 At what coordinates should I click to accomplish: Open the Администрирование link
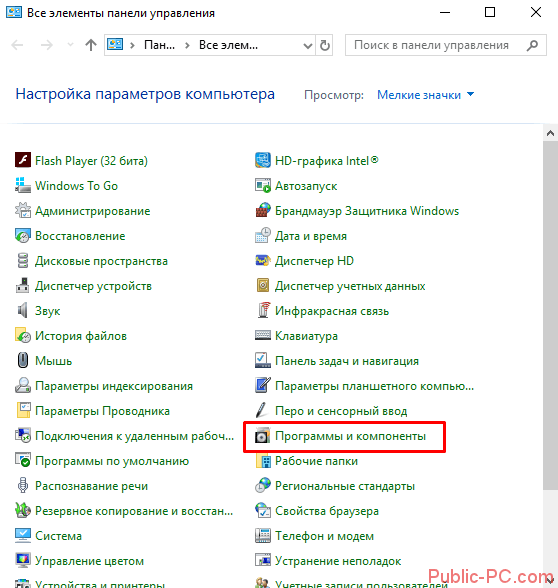click(x=92, y=211)
